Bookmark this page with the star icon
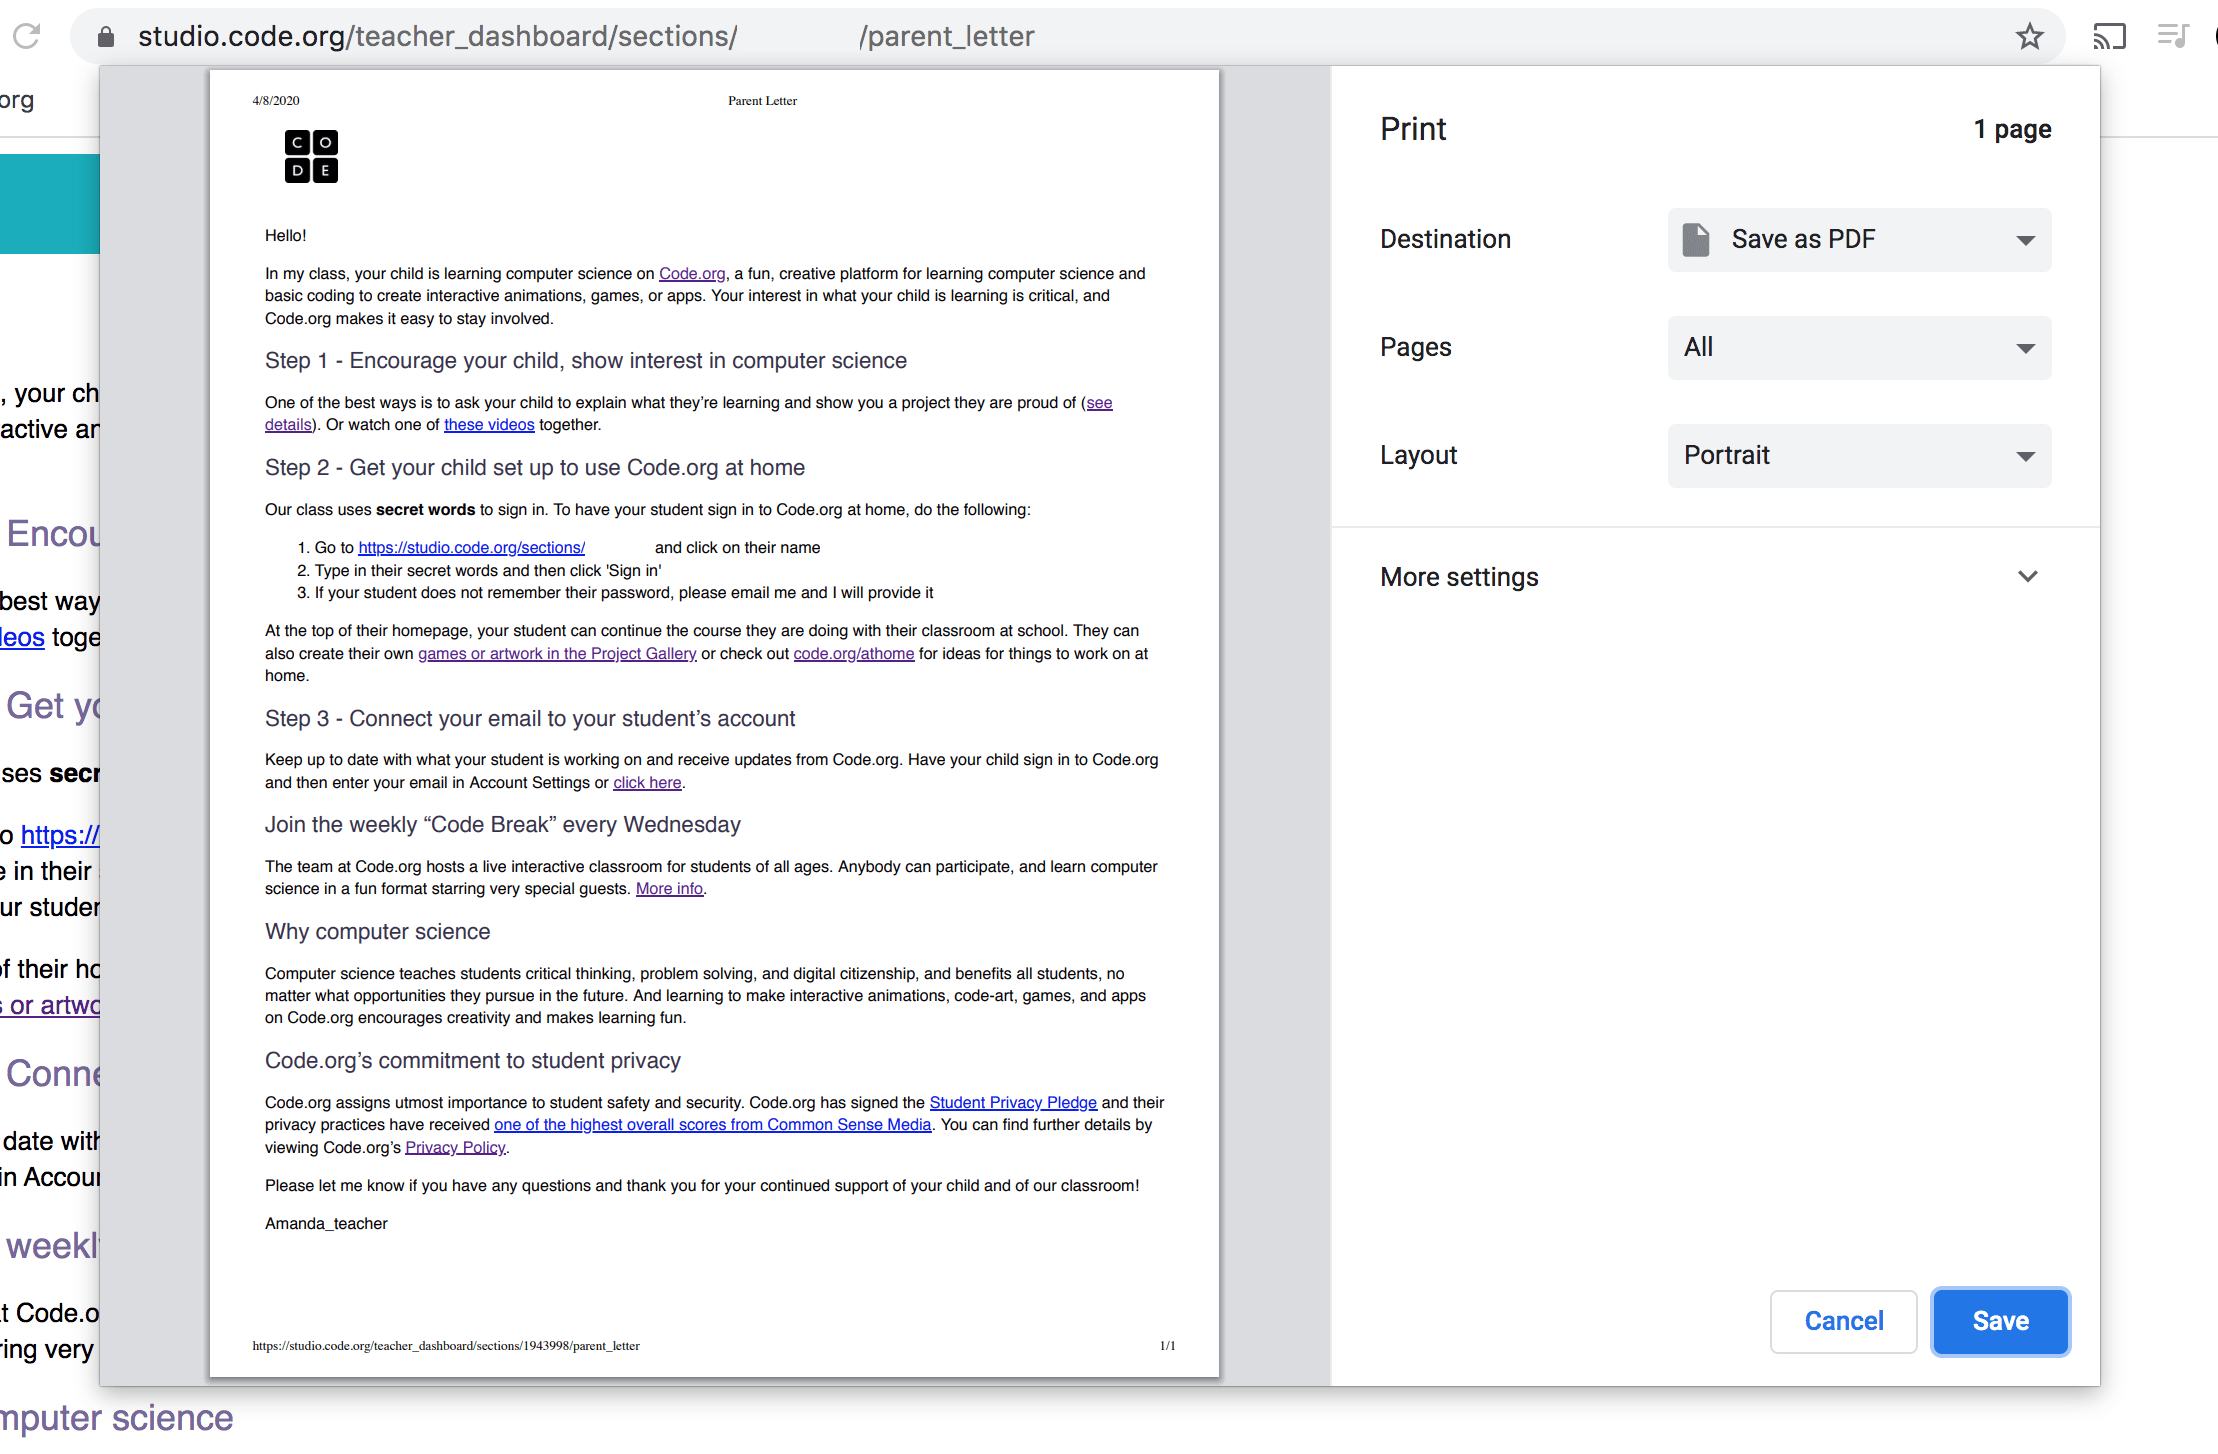The height and width of the screenshot is (1454, 2218). tap(2029, 37)
